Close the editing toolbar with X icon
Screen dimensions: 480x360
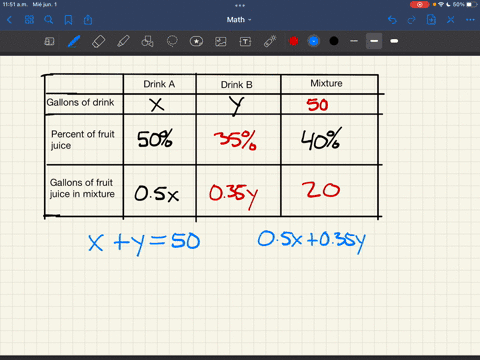(451, 20)
